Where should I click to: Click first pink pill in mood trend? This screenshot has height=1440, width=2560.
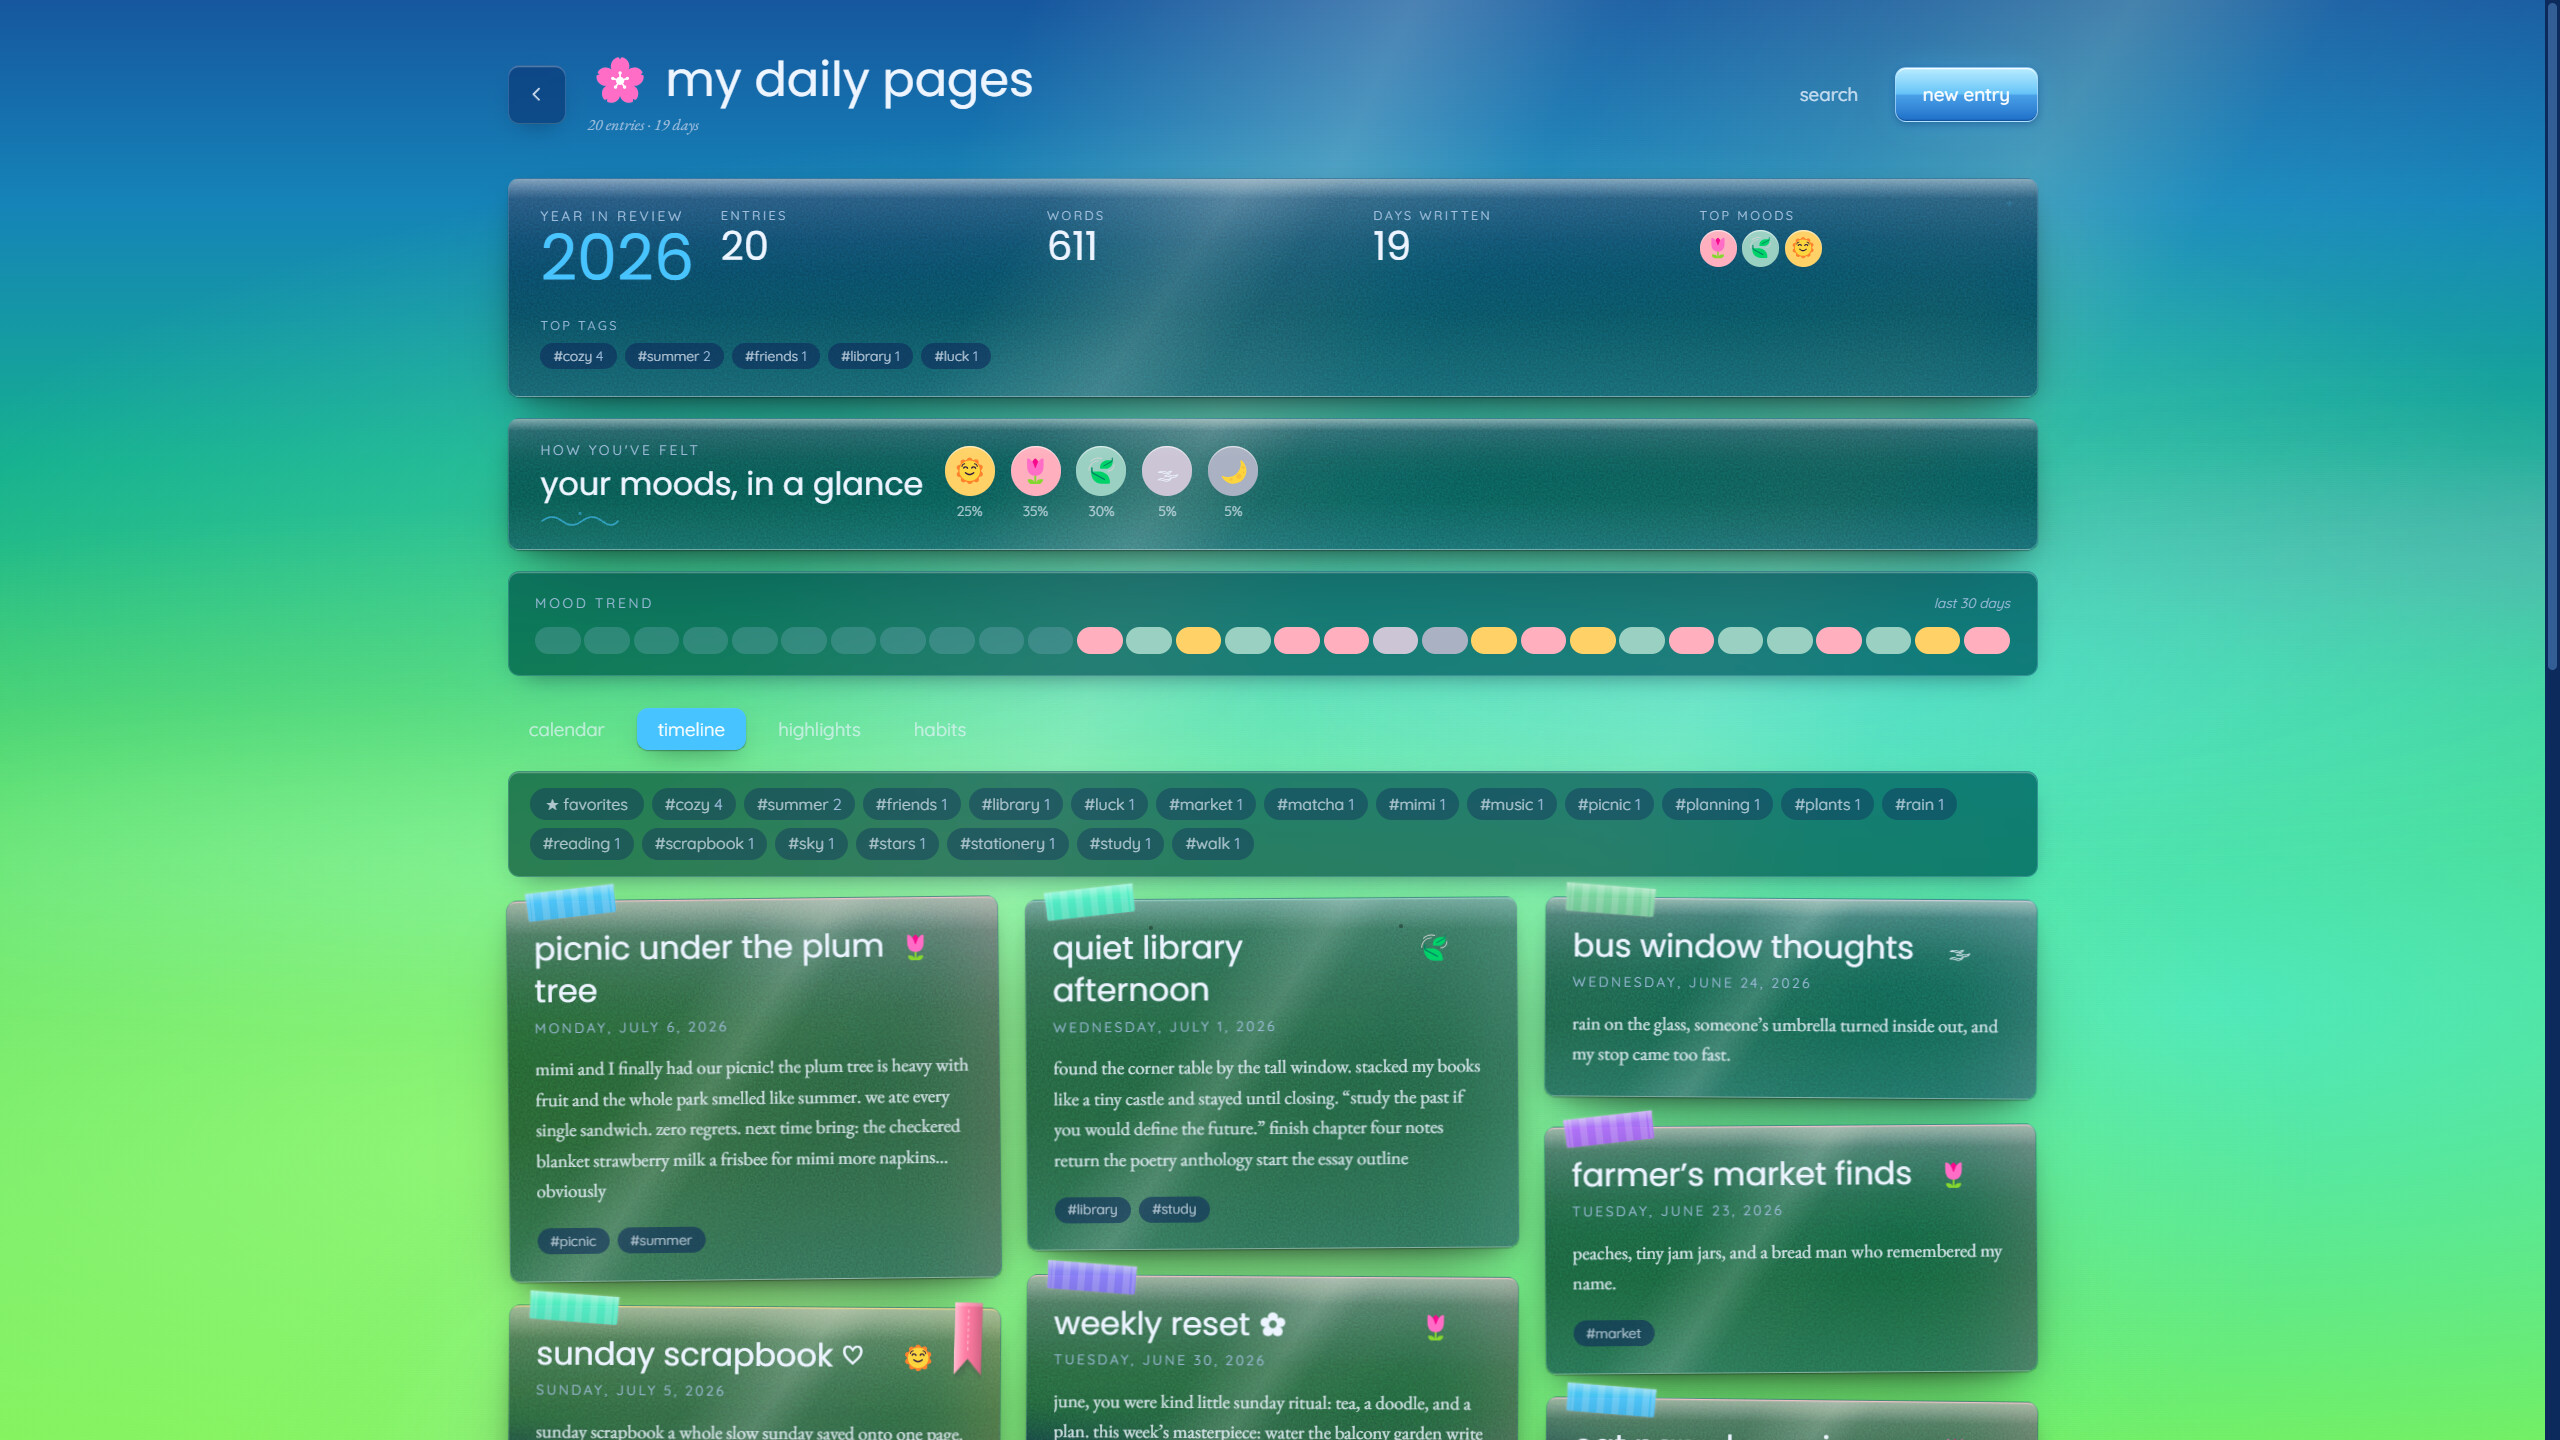1099,640
